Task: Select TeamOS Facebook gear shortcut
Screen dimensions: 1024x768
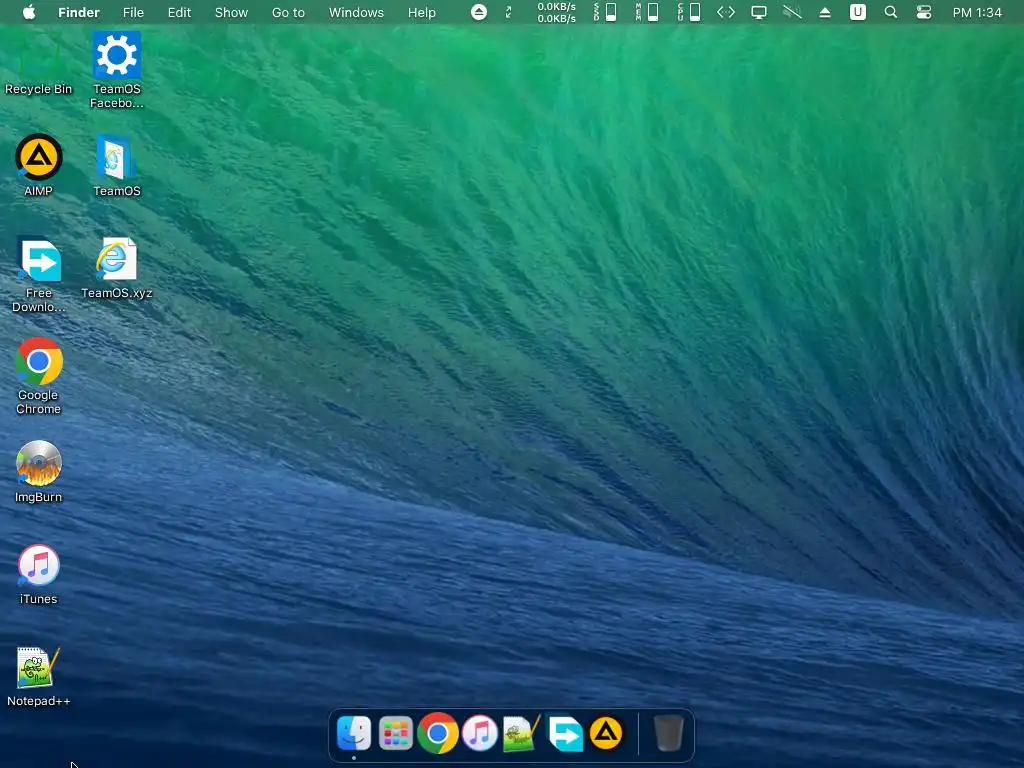Action: click(117, 71)
